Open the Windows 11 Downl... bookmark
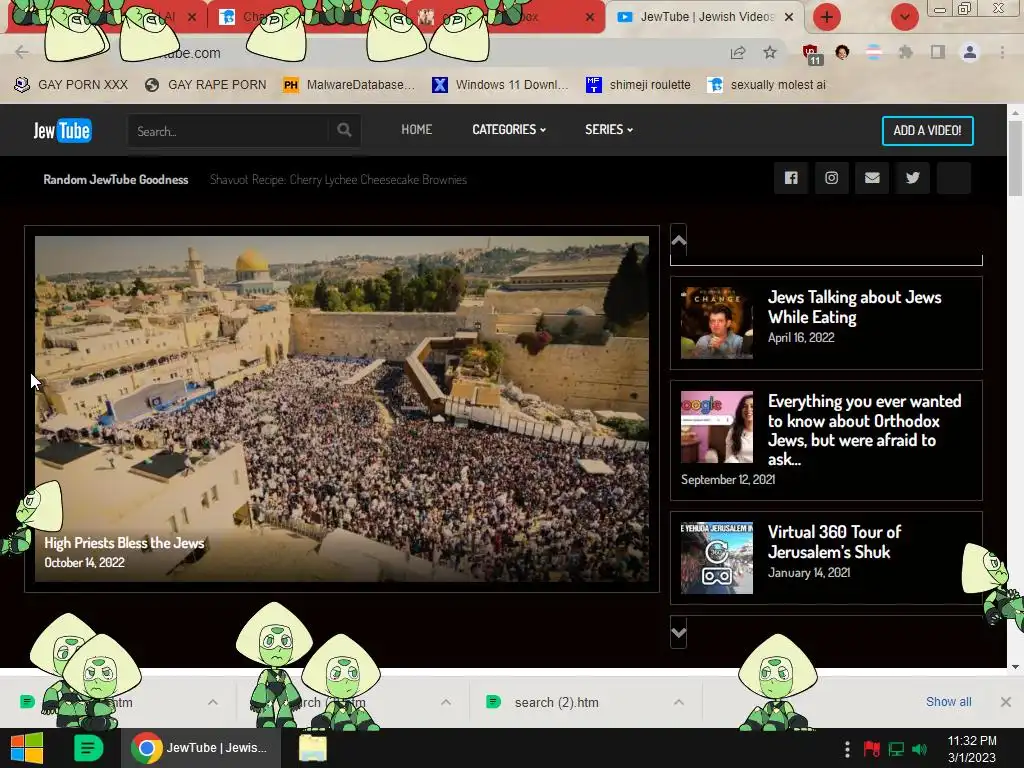This screenshot has height=768, width=1024. pyautogui.click(x=500, y=85)
